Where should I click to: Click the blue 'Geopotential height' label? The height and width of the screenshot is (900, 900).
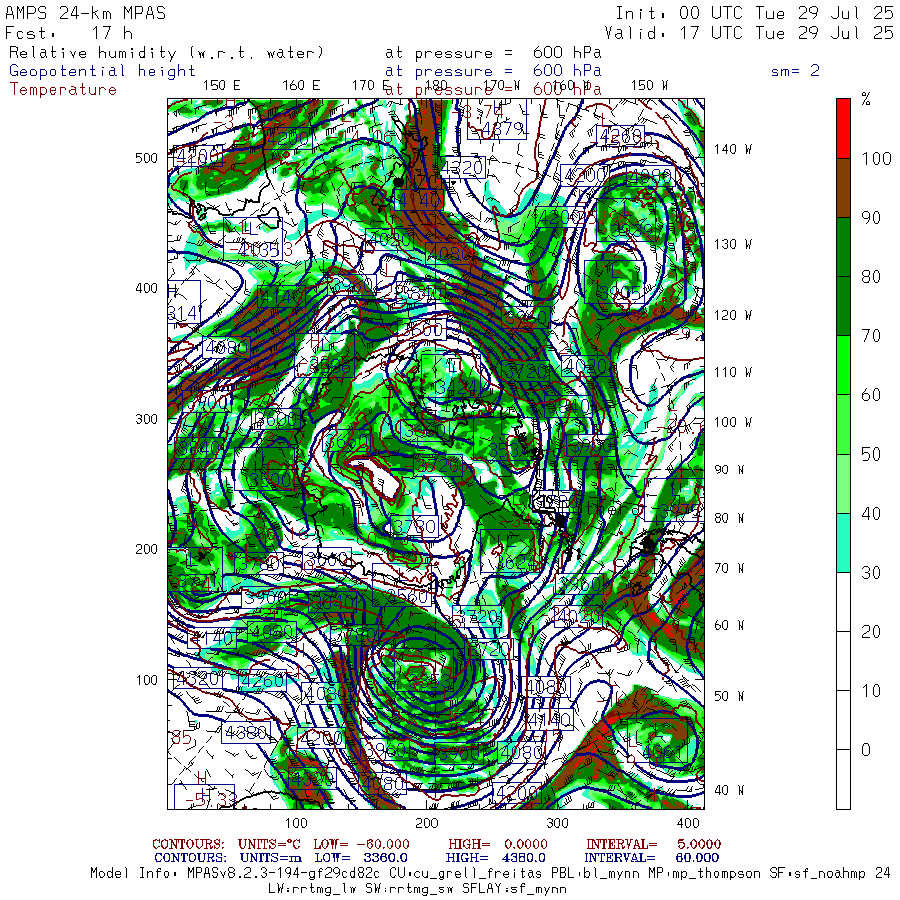(x=102, y=71)
